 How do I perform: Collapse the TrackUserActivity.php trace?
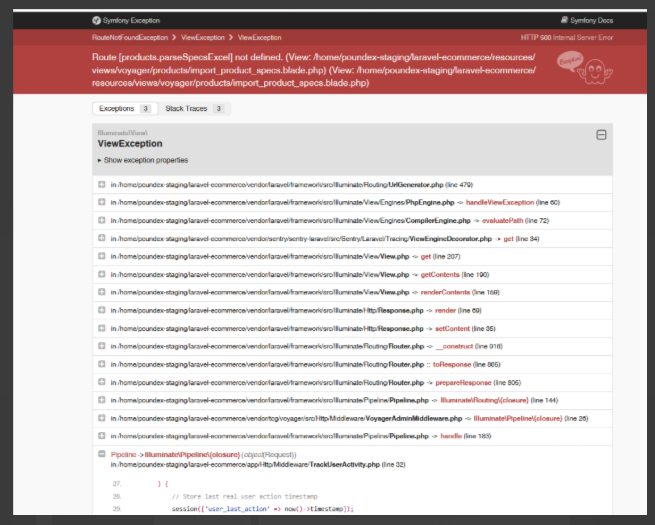pos(102,454)
